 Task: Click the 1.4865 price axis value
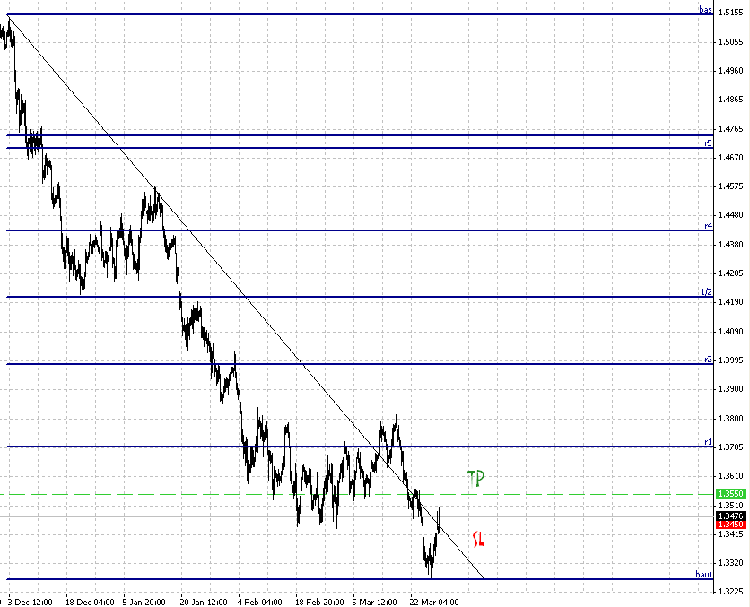731,99
